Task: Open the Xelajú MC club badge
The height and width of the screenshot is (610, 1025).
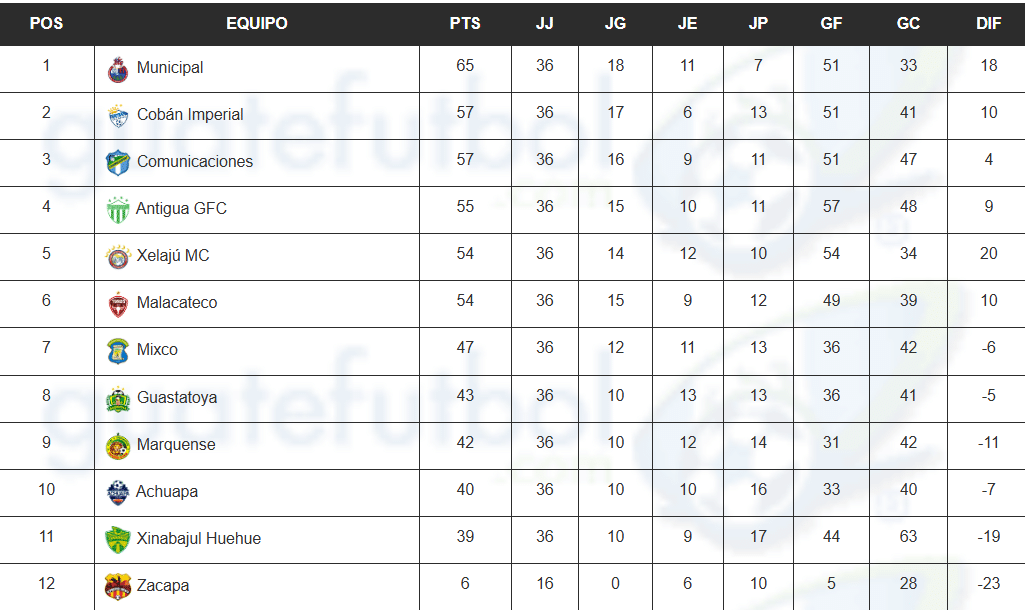Action: (118, 257)
